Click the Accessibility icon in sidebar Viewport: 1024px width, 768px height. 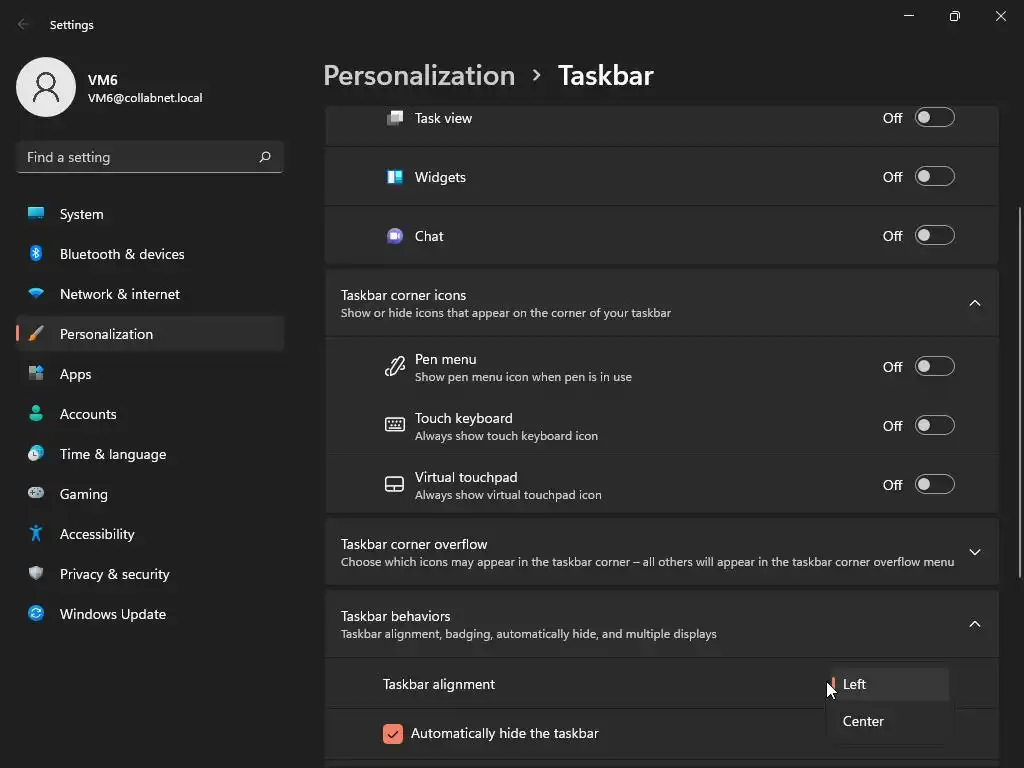pos(36,534)
